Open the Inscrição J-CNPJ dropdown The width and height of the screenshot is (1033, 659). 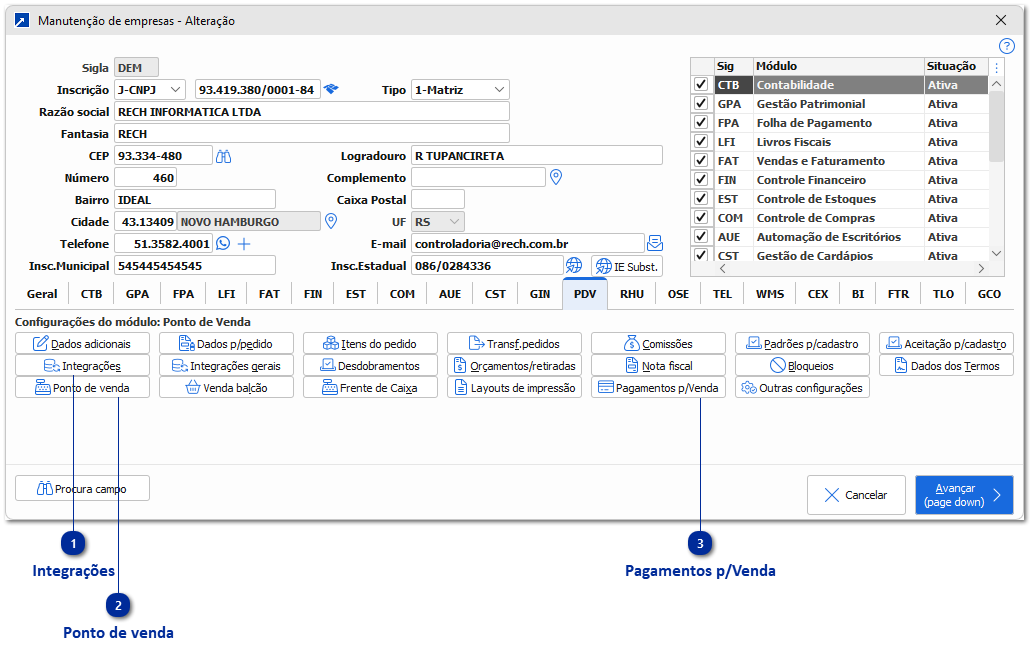coord(150,90)
